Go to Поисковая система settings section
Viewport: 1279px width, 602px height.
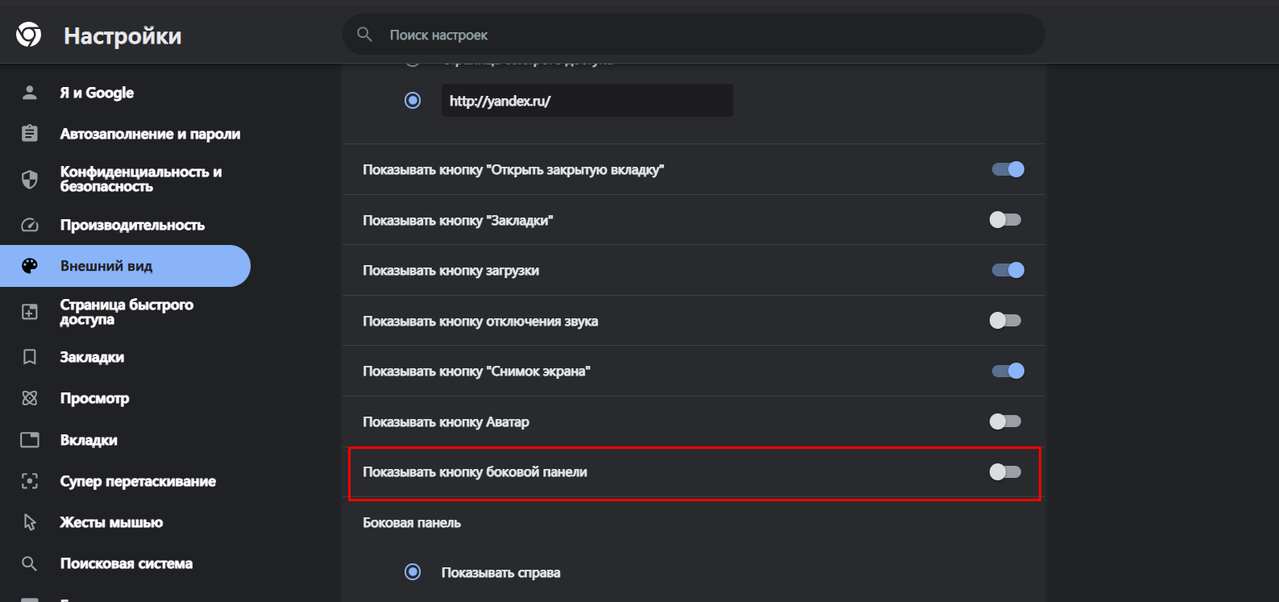[x=125, y=563]
